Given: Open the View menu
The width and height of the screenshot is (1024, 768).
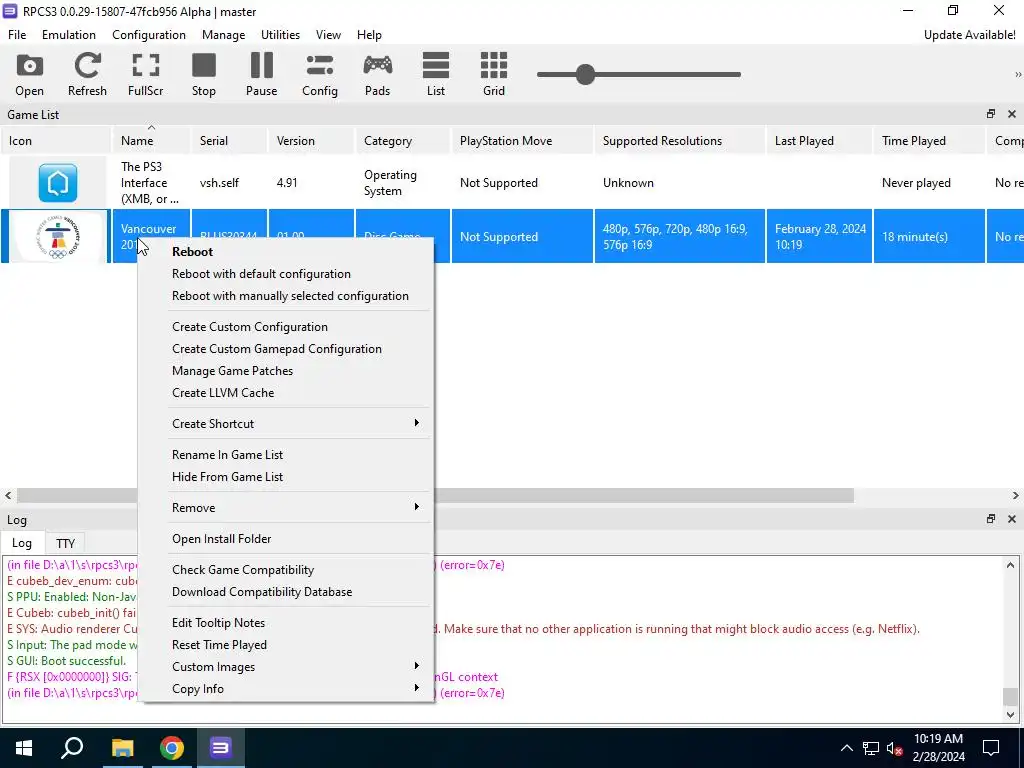Looking at the screenshot, I should click(328, 35).
